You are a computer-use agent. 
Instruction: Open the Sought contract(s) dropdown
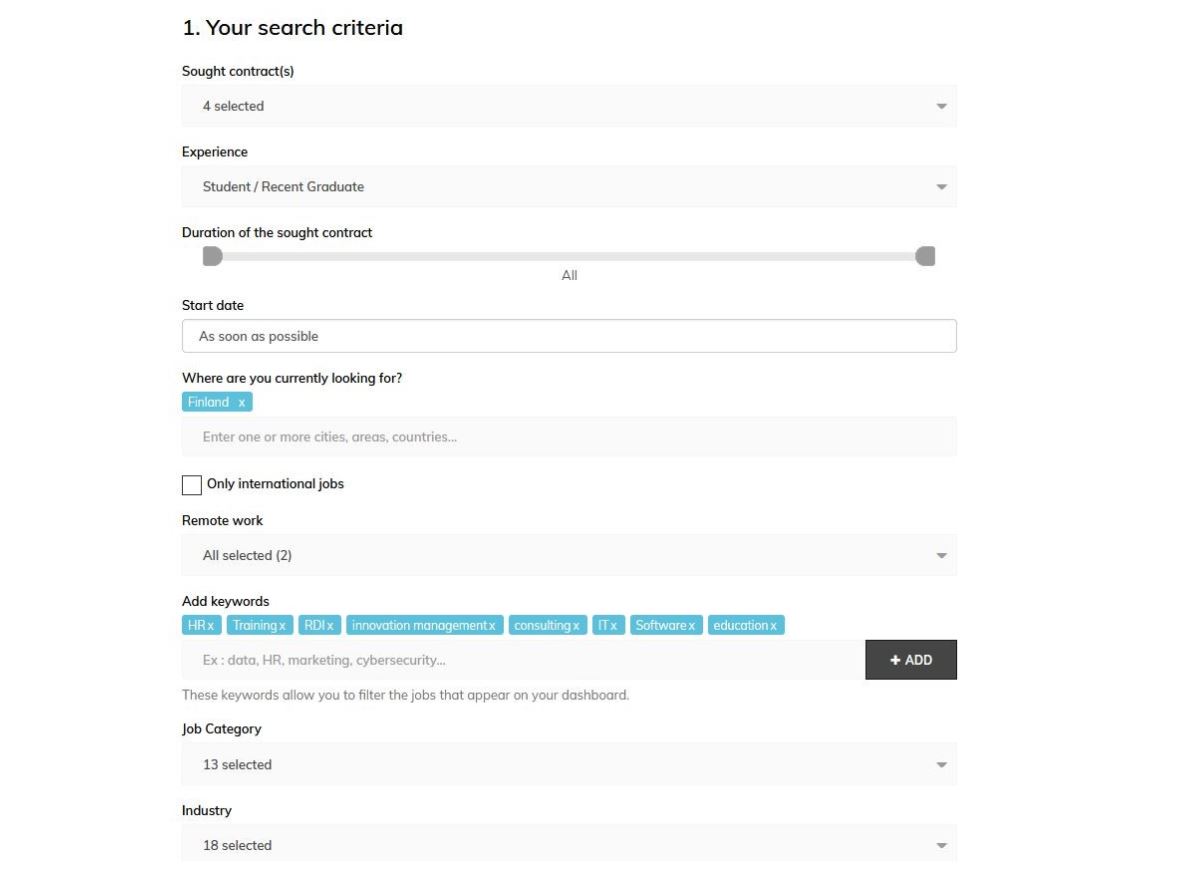(569, 106)
